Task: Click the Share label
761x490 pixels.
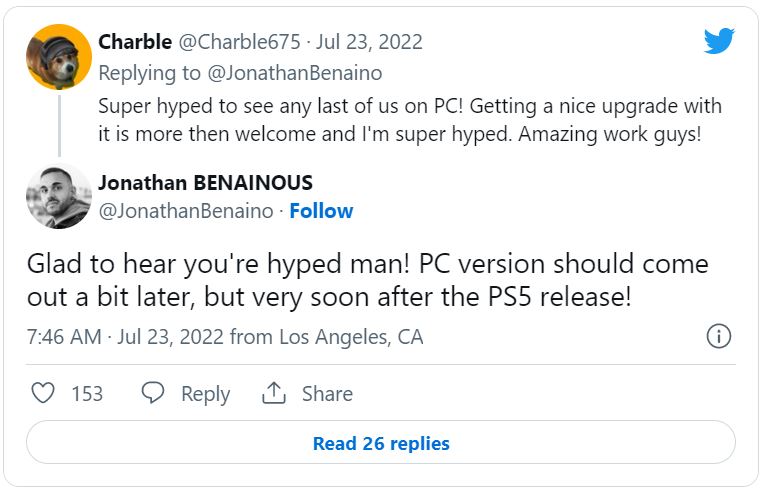Action: pos(327,393)
